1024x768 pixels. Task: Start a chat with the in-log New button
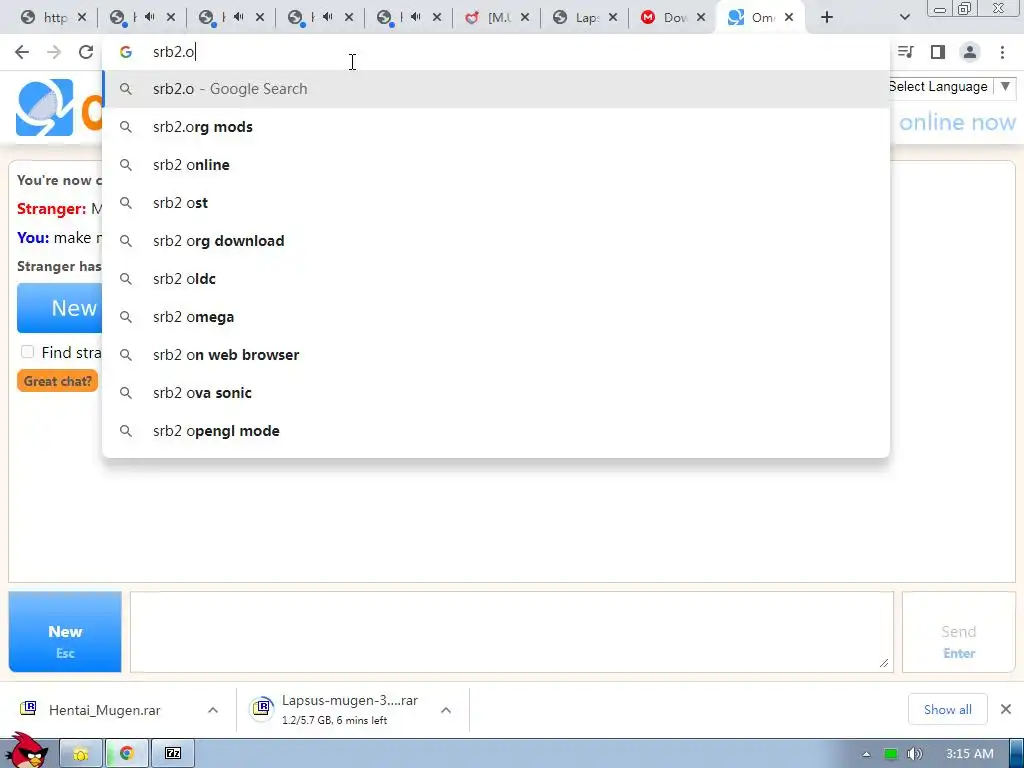click(60, 308)
